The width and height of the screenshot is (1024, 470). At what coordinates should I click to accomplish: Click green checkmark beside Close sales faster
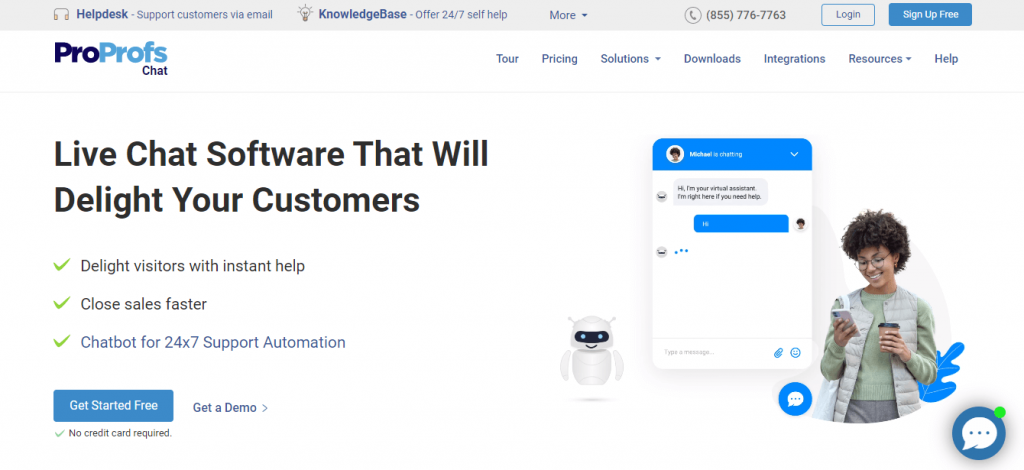(62, 303)
